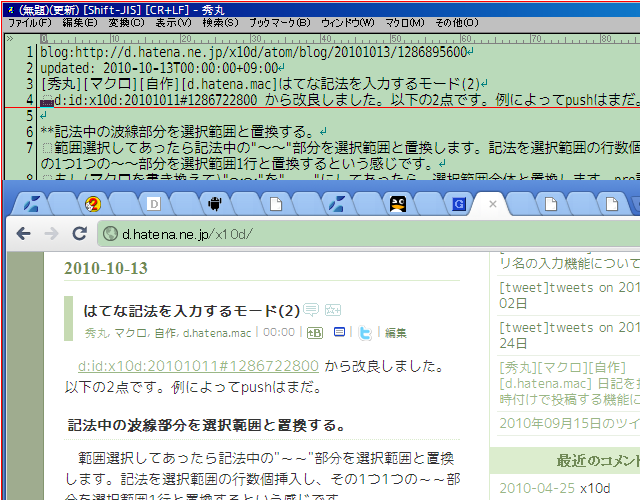The width and height of the screenshot is (640, 500).
Task: Click the comment bubble icon beside post title
Action: click(x=311, y=309)
